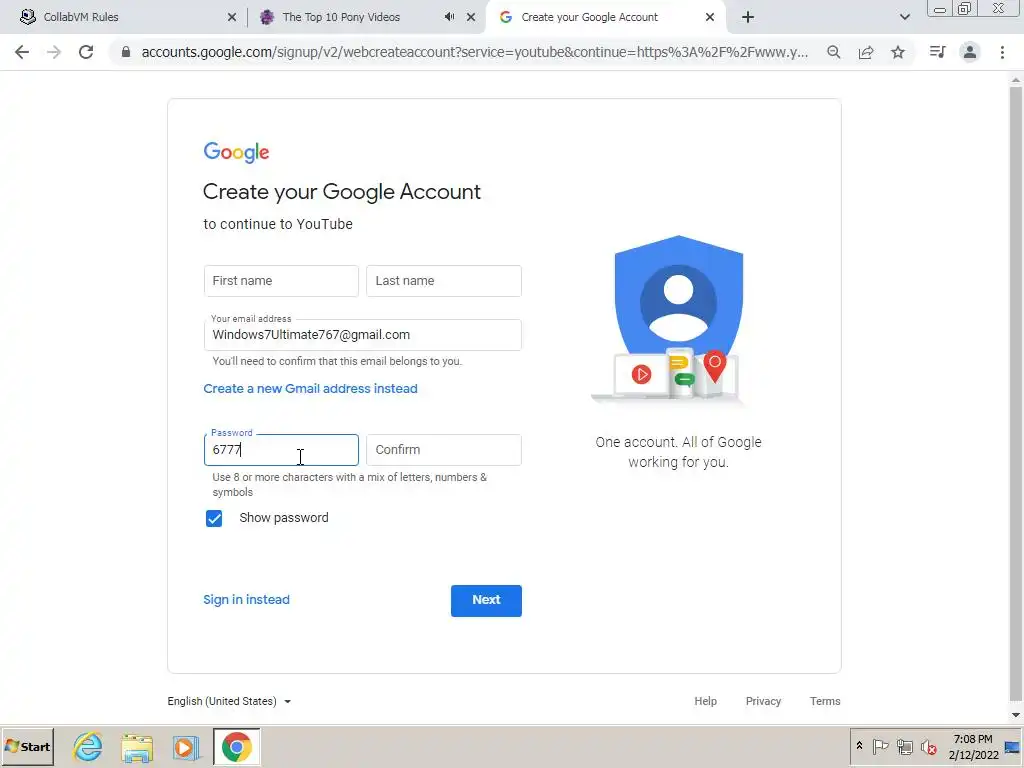Edit the email address field

click(x=362, y=335)
